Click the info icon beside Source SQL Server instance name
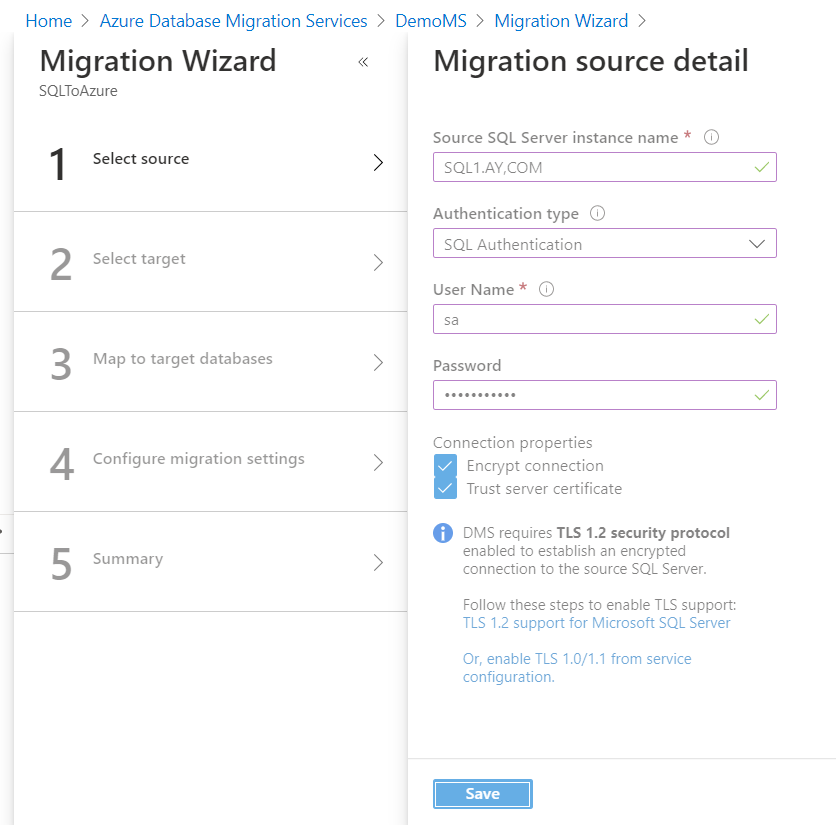This screenshot has height=825, width=836. [x=711, y=137]
